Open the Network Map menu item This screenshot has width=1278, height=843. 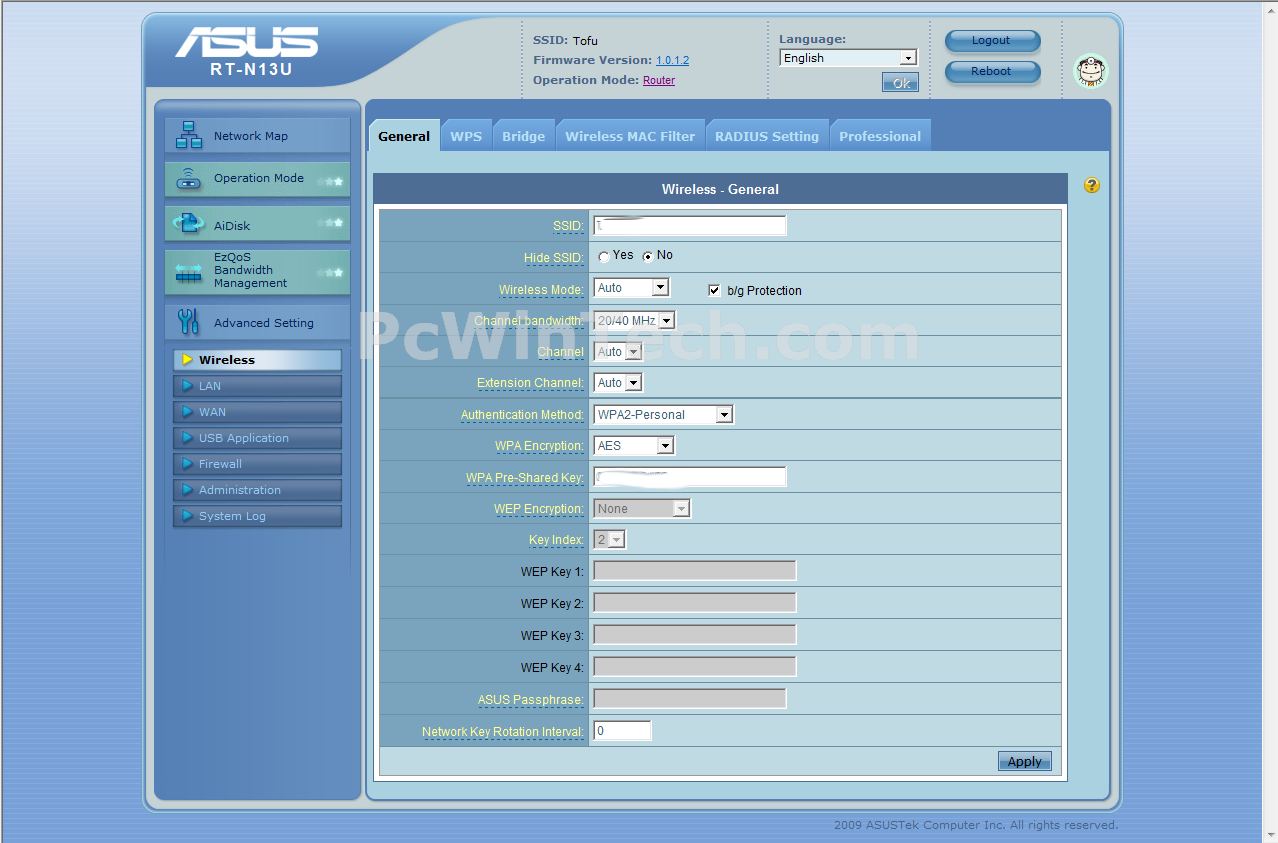[257, 135]
